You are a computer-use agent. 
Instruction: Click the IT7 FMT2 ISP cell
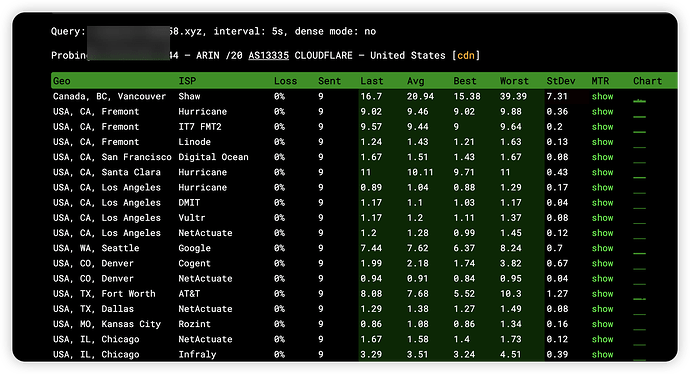point(200,127)
